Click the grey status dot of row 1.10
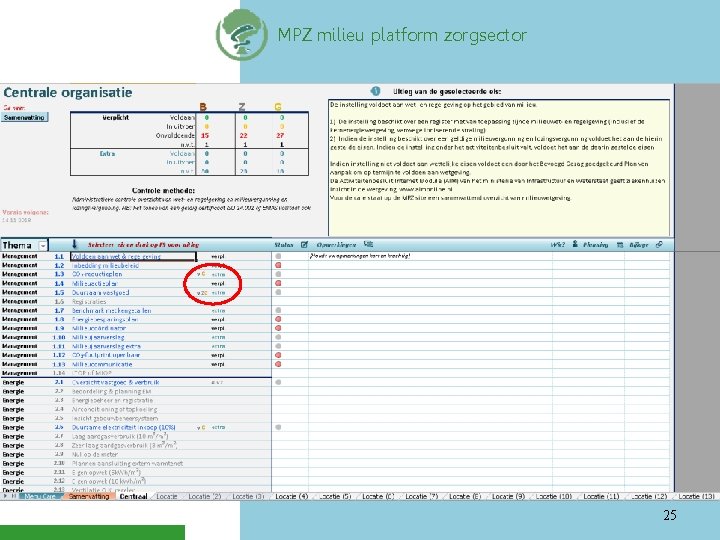The height and width of the screenshot is (540, 720). click(x=278, y=337)
